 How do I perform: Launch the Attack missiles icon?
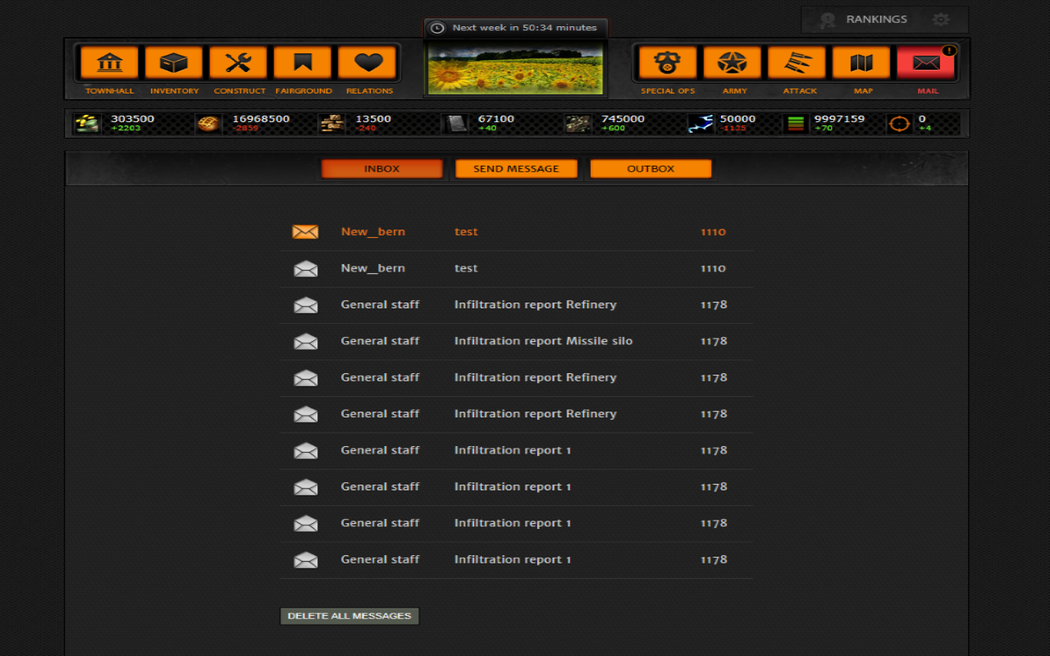pos(797,63)
